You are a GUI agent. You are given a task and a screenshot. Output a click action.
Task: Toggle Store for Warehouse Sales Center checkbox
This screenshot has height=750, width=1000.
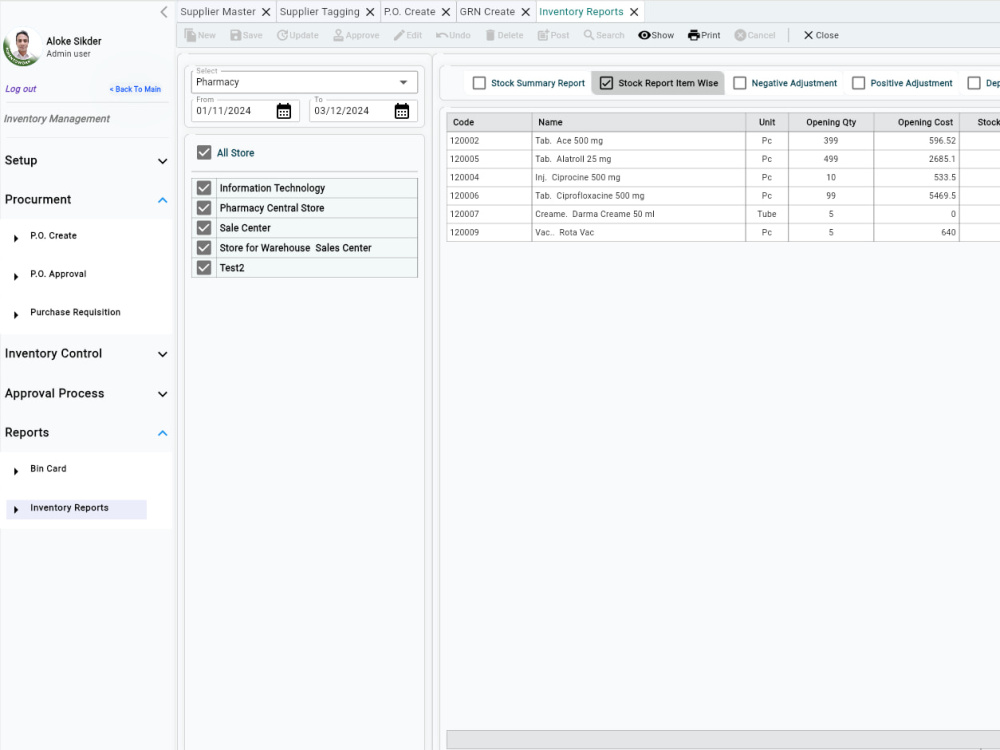click(x=204, y=247)
